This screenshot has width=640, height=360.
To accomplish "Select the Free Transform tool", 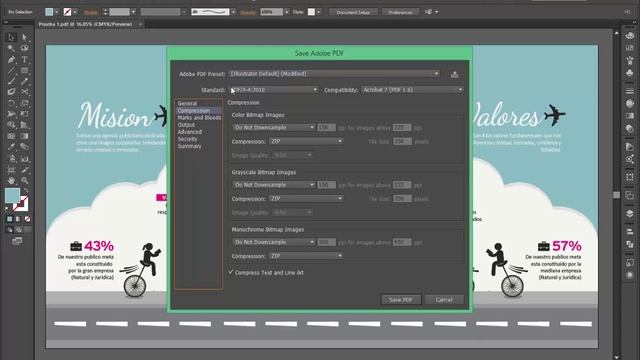I will pos(25,114).
